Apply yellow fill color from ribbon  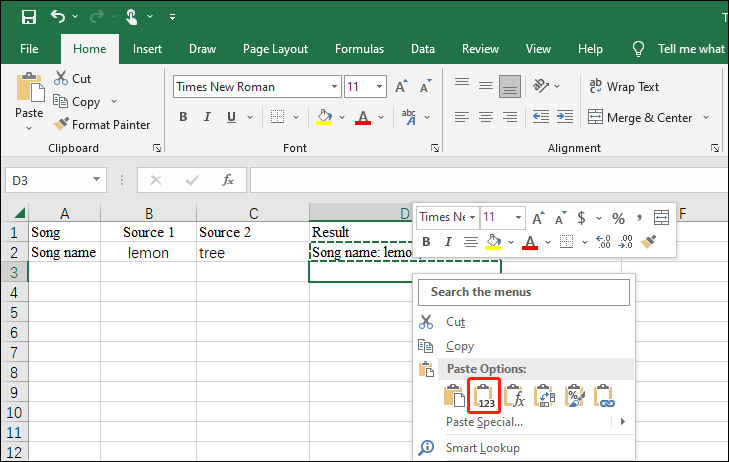click(x=324, y=117)
